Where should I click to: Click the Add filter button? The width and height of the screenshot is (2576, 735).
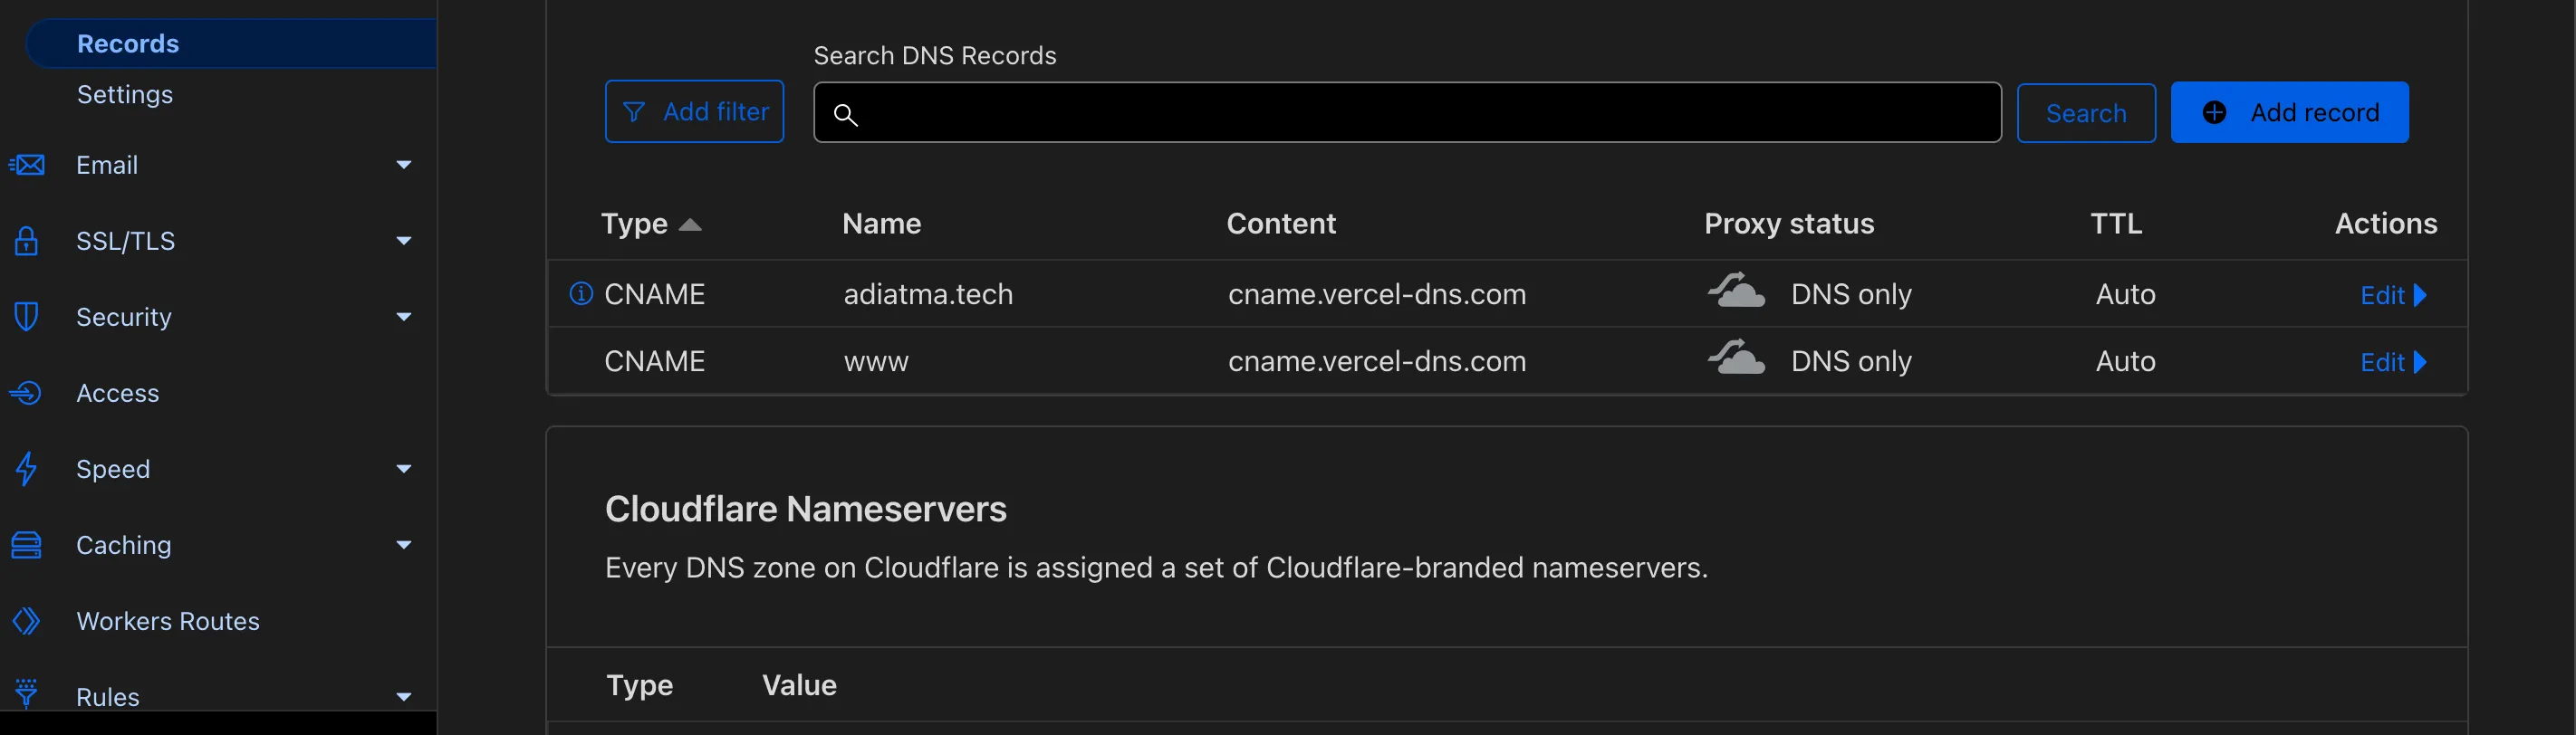(694, 112)
